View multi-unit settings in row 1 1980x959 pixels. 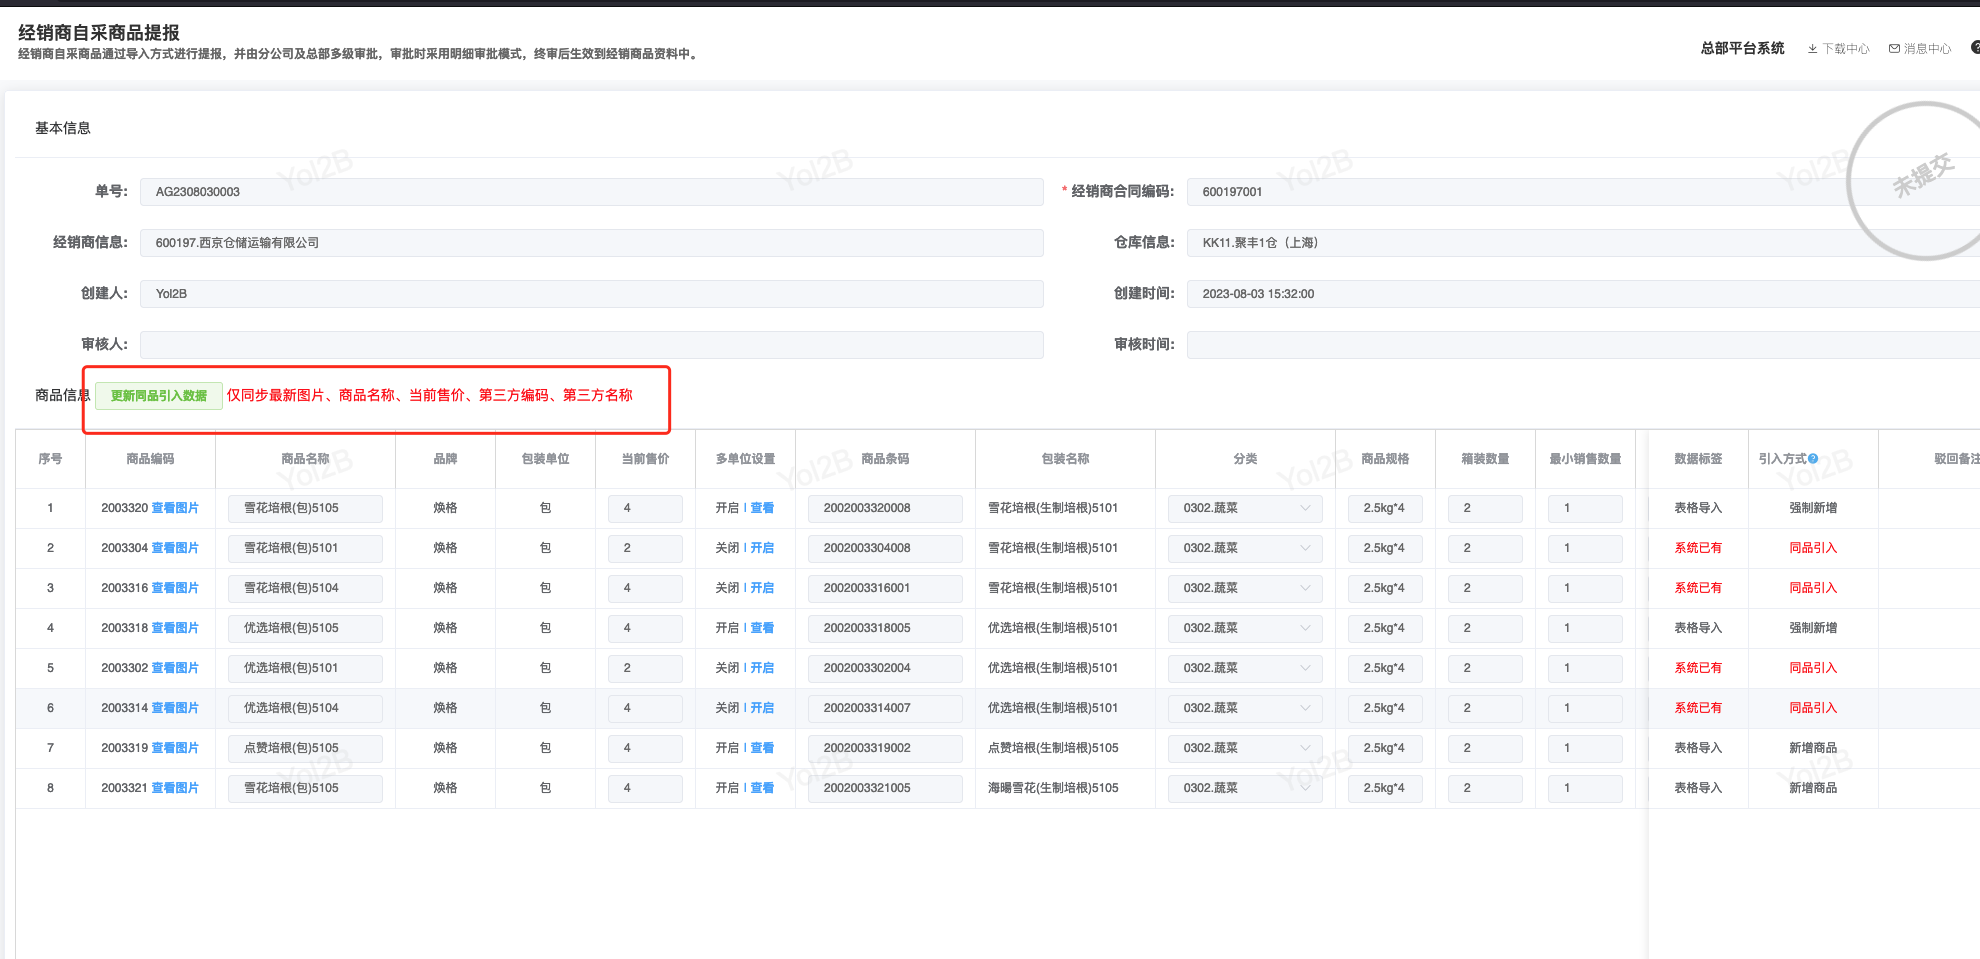(x=762, y=508)
